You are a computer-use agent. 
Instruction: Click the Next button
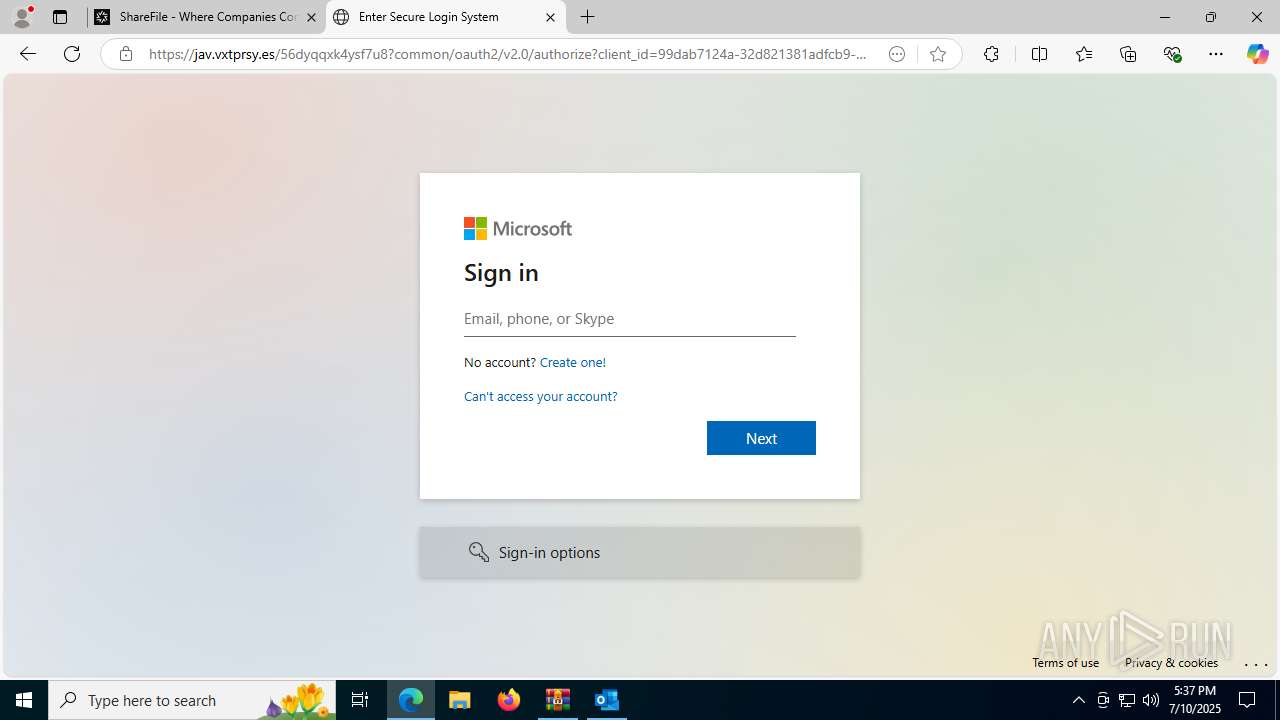(761, 438)
